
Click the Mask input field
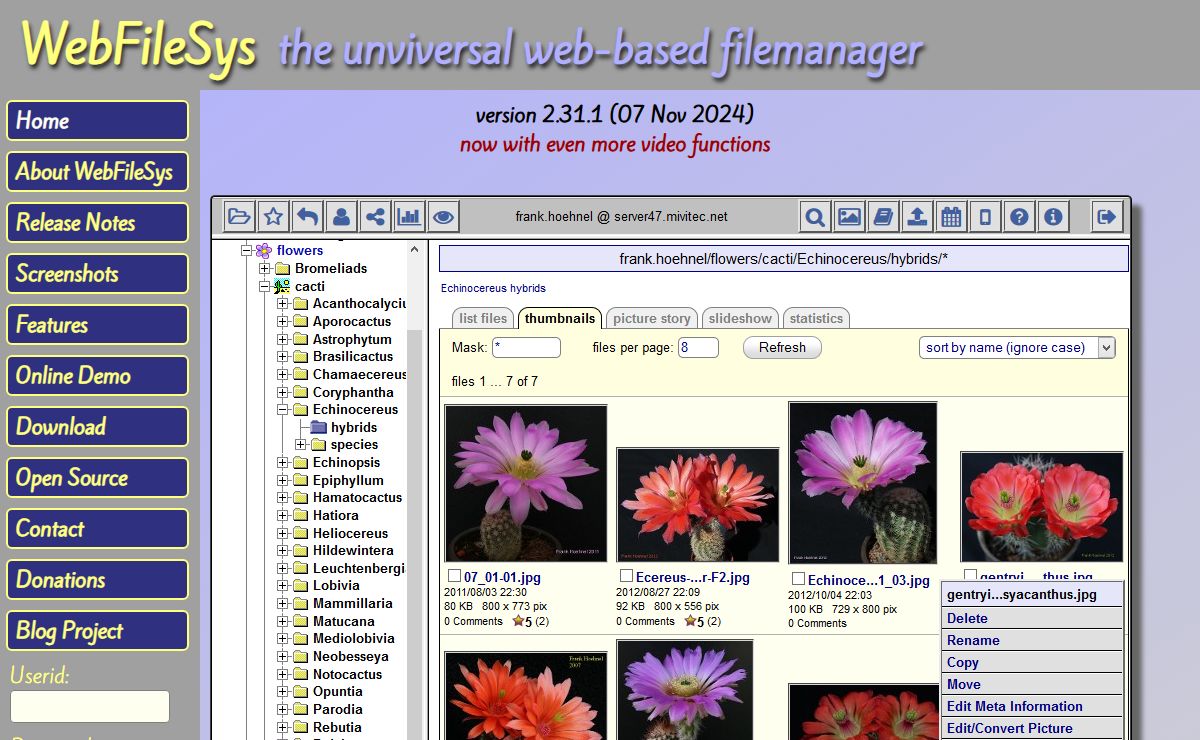tap(526, 347)
